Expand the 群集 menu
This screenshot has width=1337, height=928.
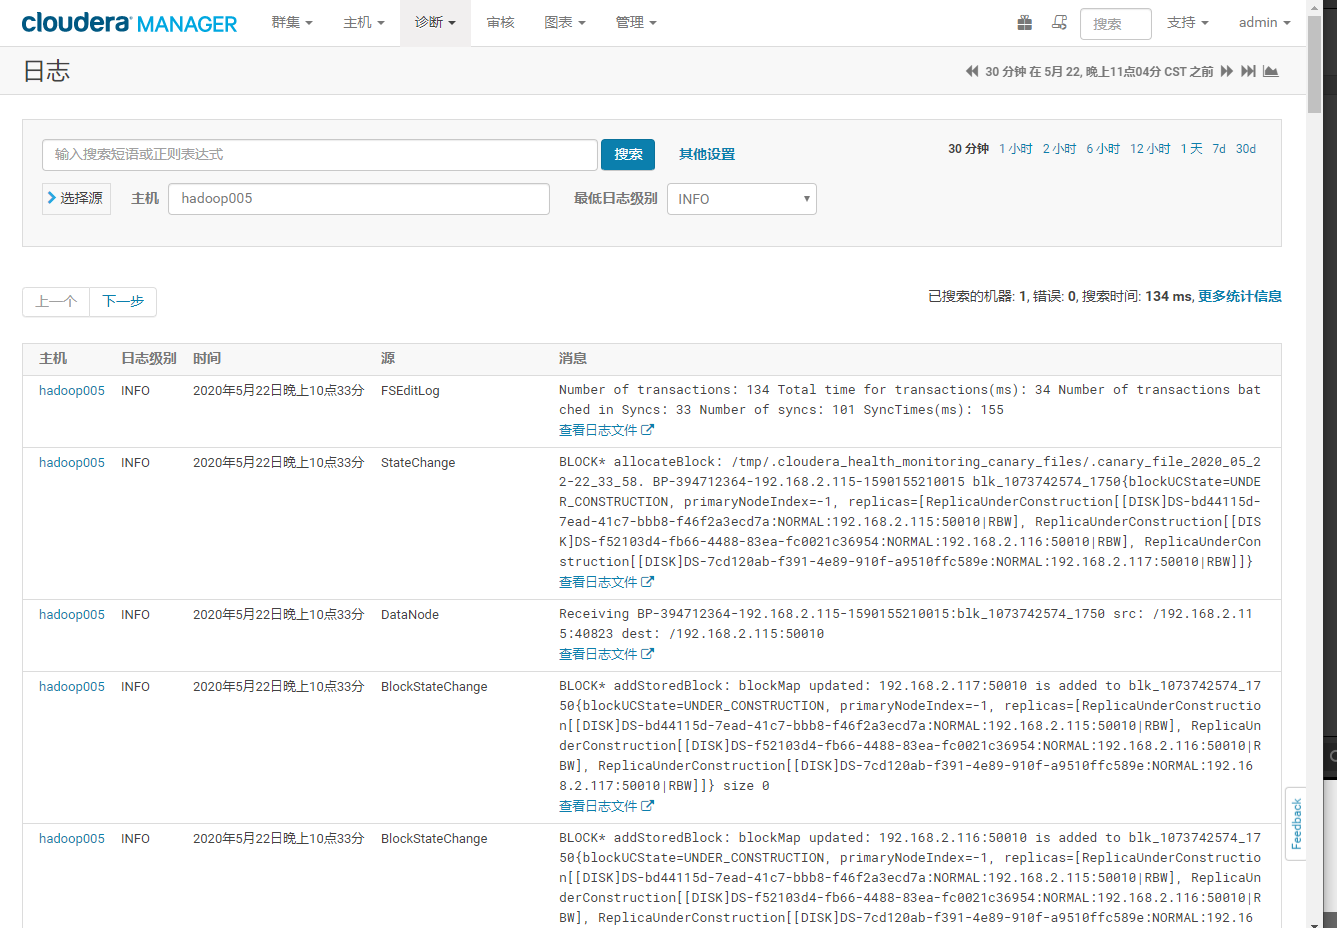coord(292,22)
